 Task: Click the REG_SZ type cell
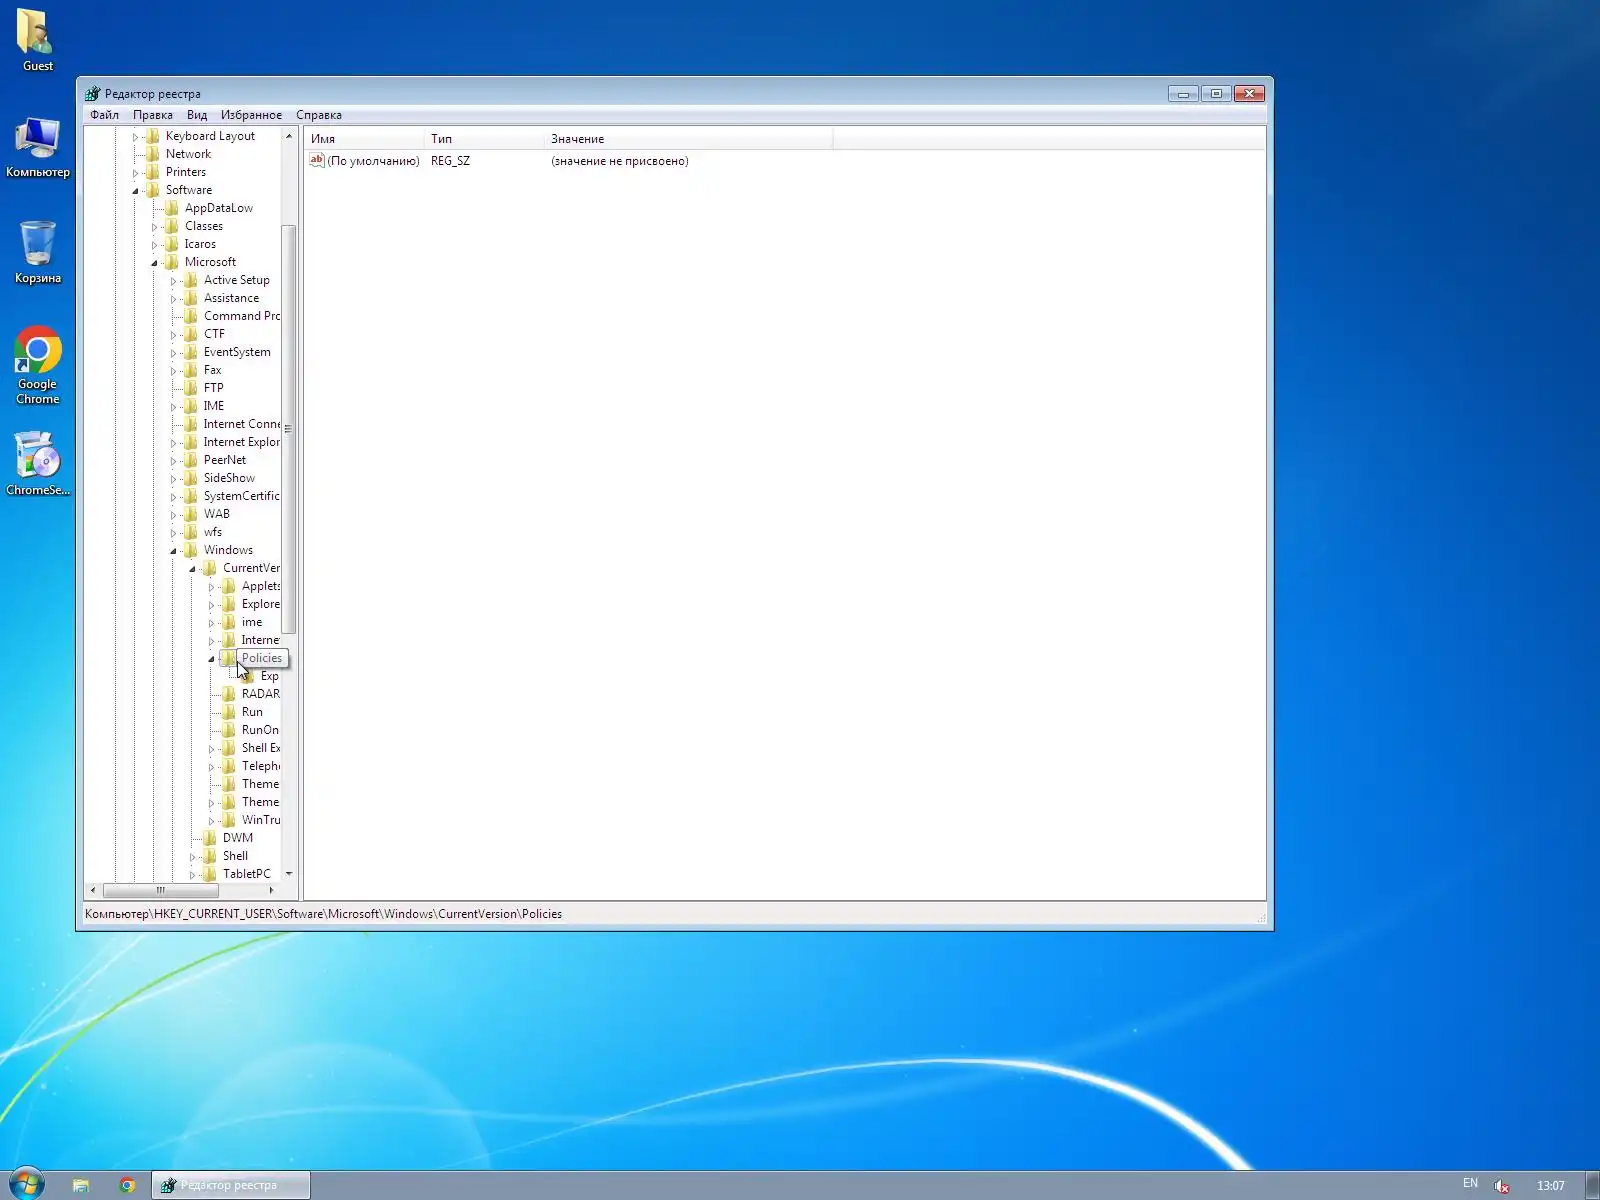(450, 161)
